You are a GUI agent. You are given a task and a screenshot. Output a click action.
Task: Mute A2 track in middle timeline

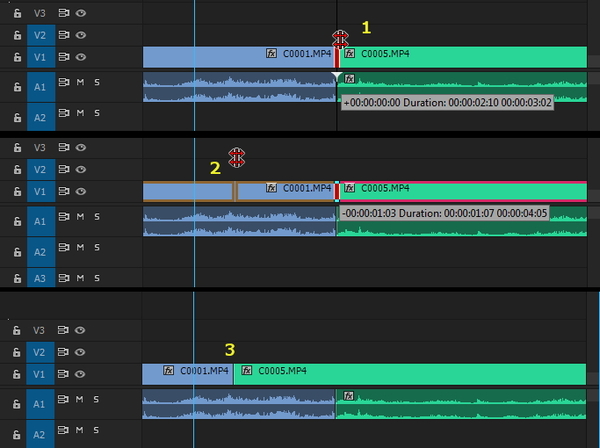[80, 247]
